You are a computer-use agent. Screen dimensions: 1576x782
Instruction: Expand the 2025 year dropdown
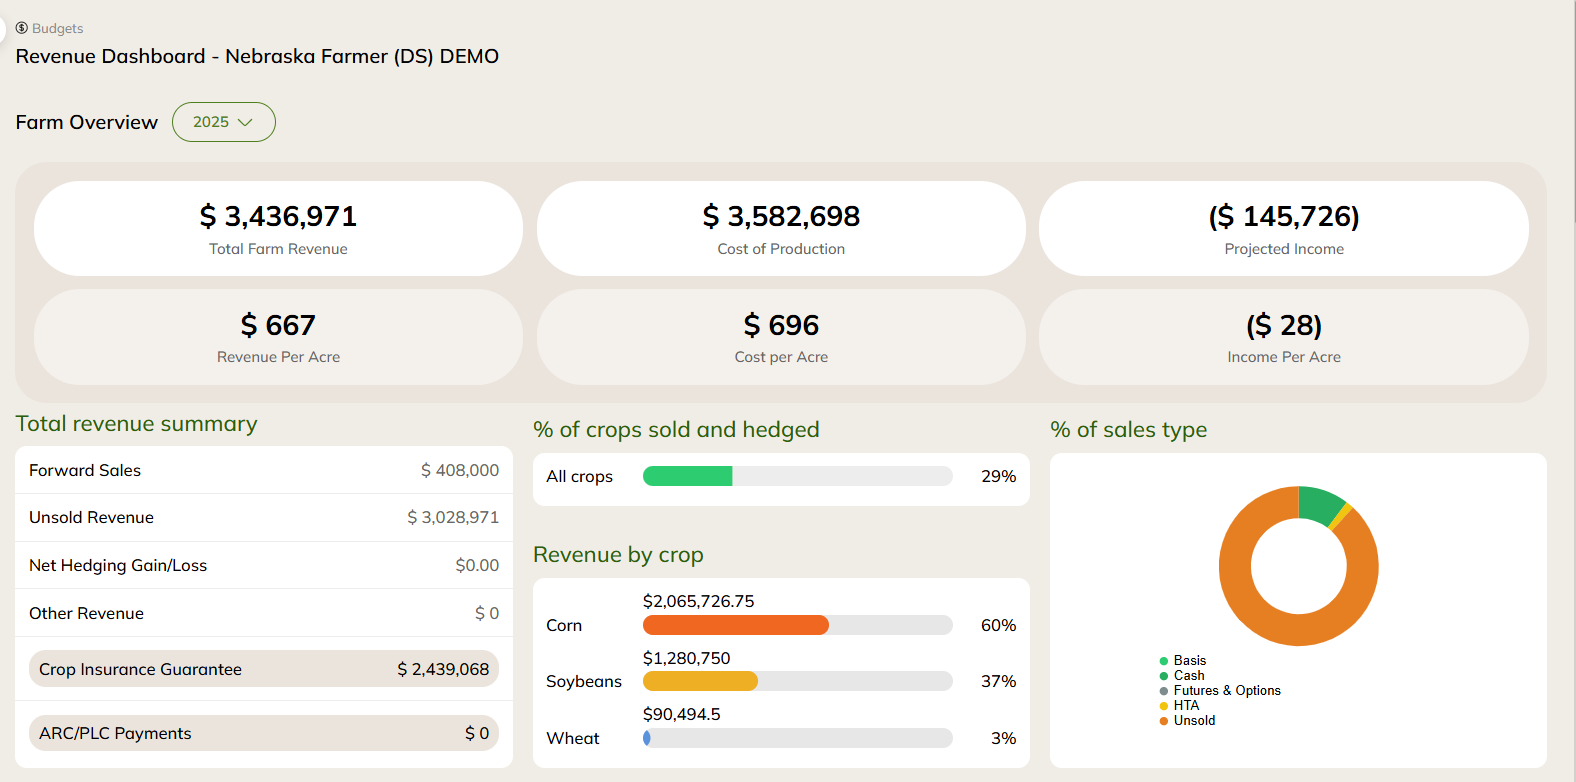tap(223, 122)
